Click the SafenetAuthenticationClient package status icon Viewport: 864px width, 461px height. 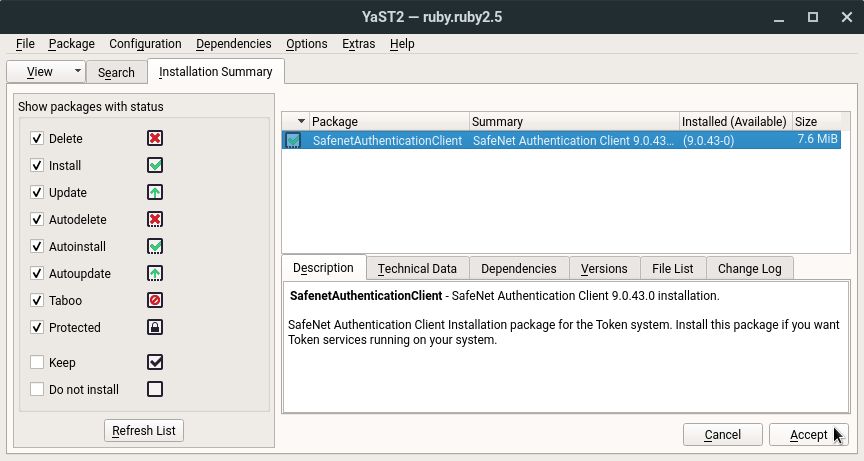[293, 140]
